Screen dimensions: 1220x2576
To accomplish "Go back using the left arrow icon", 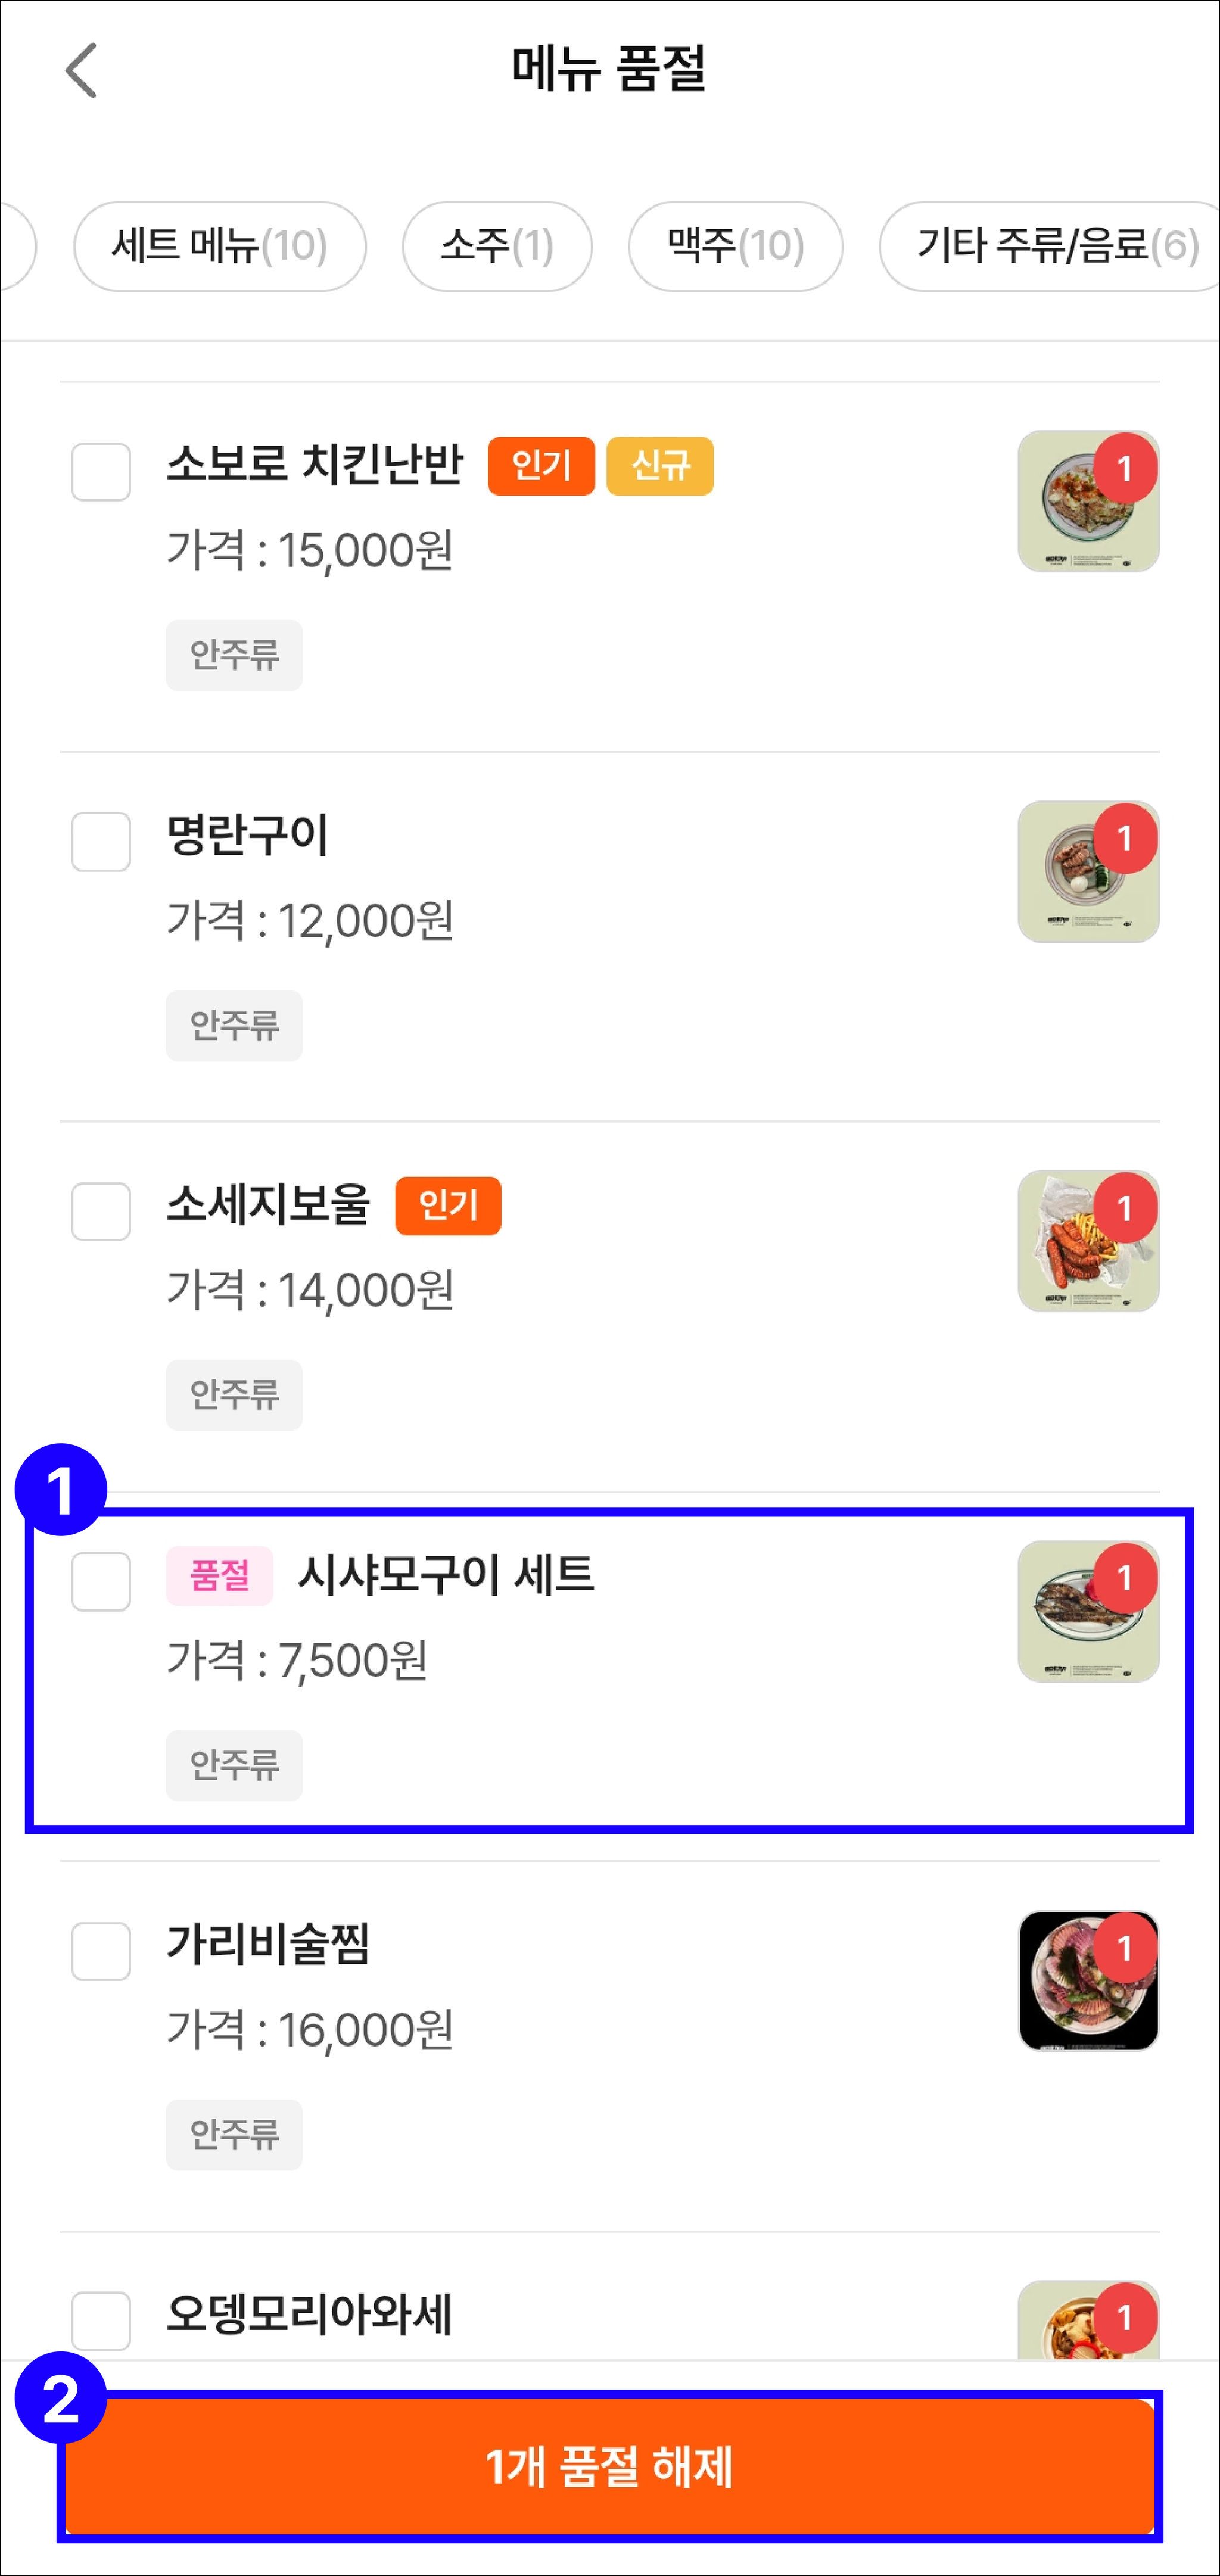I will click(81, 70).
